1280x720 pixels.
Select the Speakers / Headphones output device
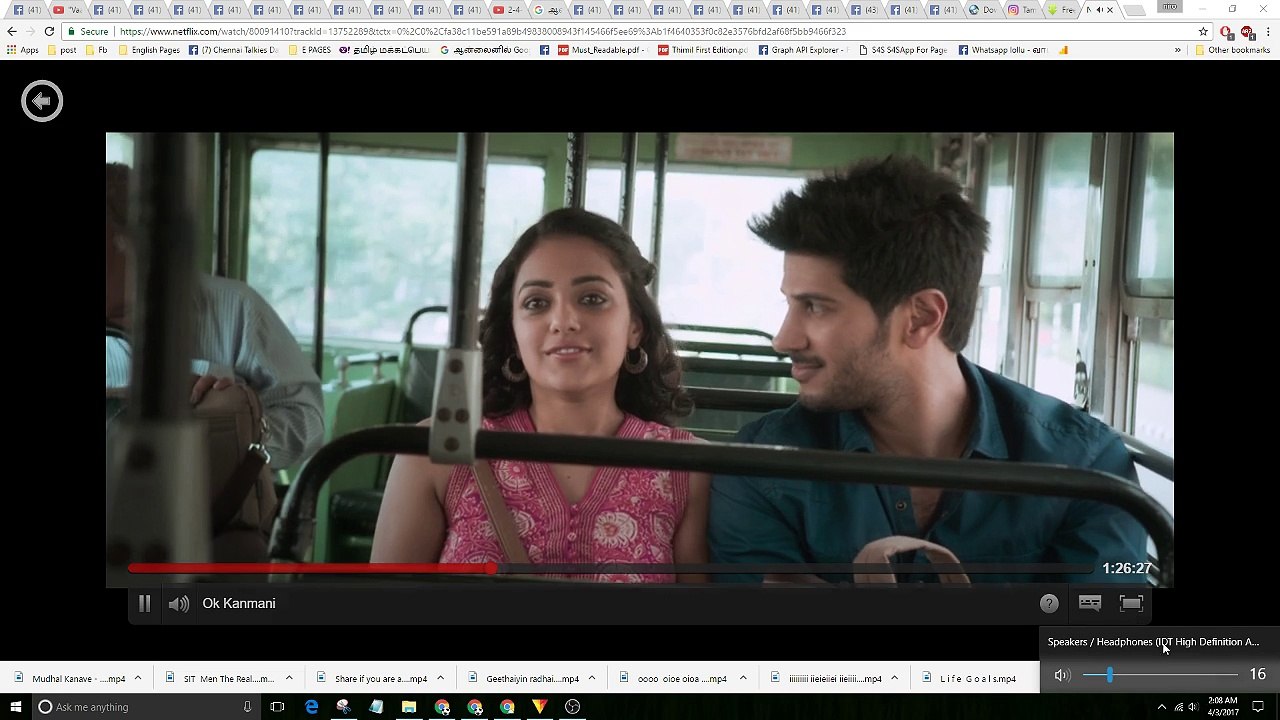1153,642
